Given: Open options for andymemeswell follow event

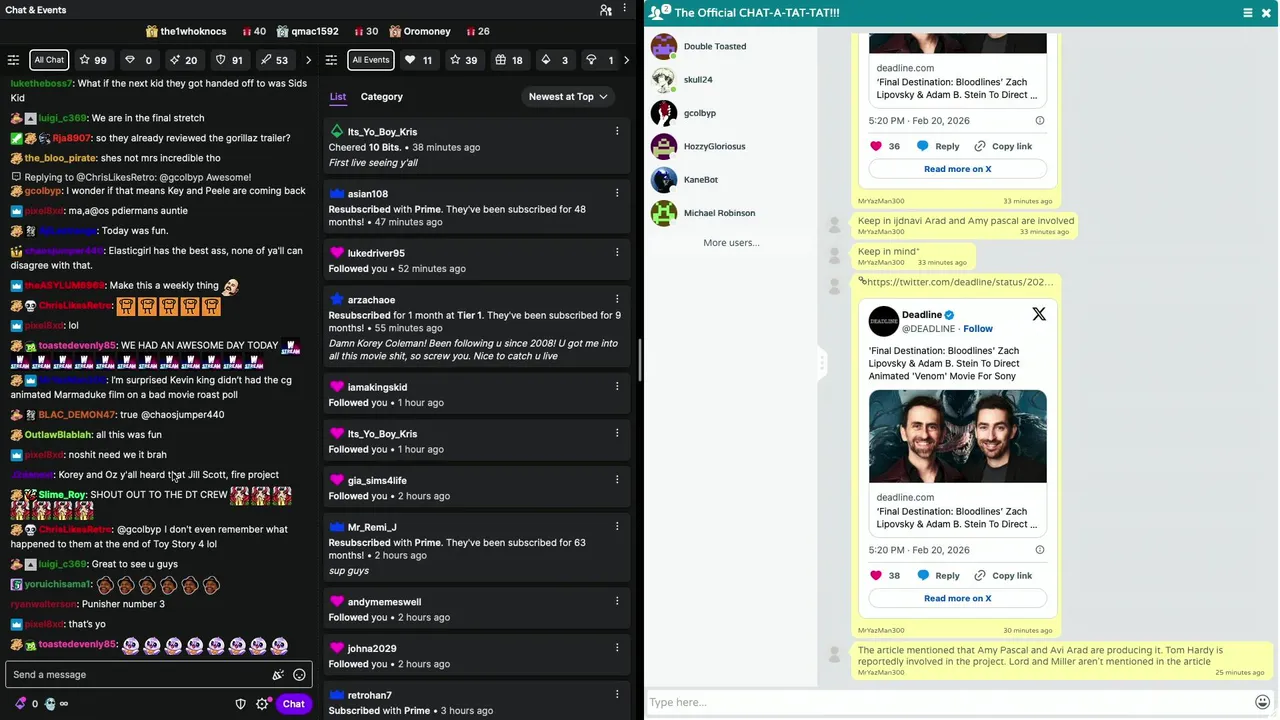Looking at the screenshot, I should point(617,601).
